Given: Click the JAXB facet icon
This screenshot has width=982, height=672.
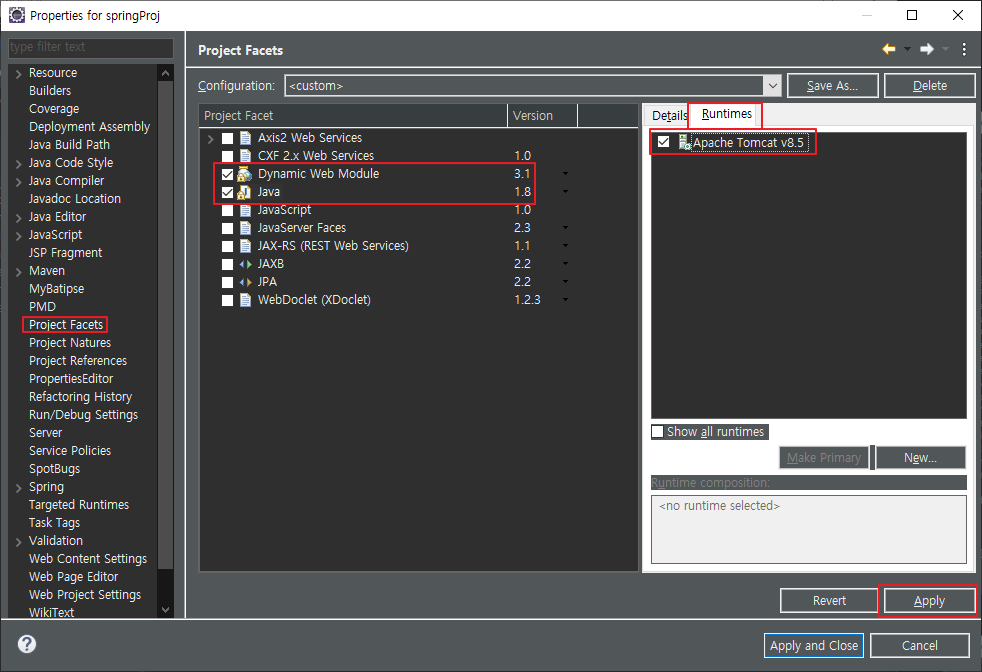Looking at the screenshot, I should 246,264.
